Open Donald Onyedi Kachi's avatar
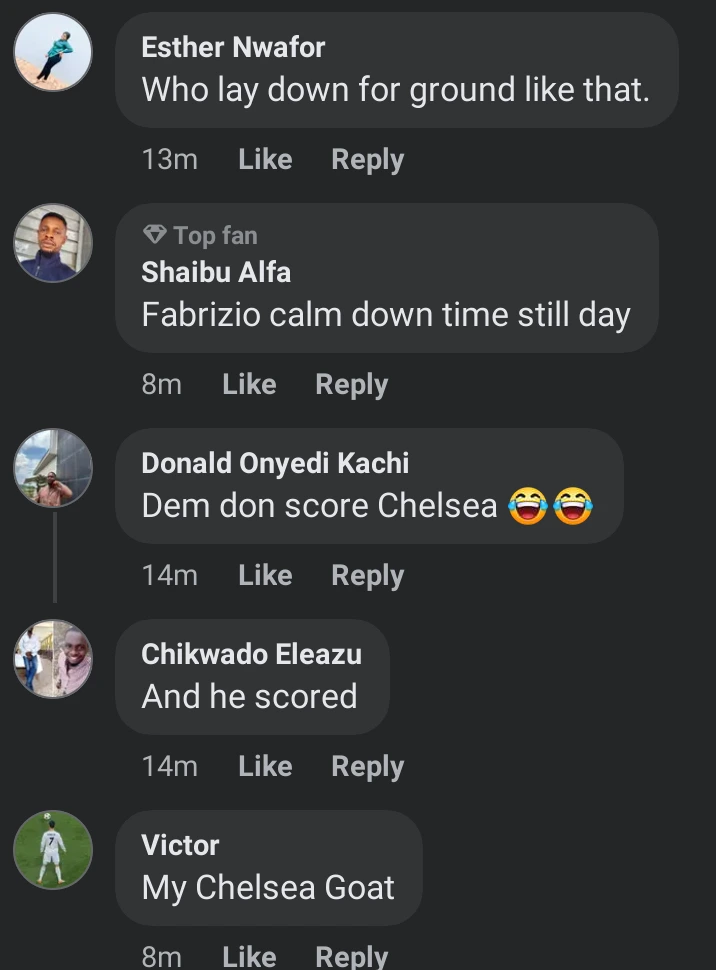716x970 pixels. 53,468
